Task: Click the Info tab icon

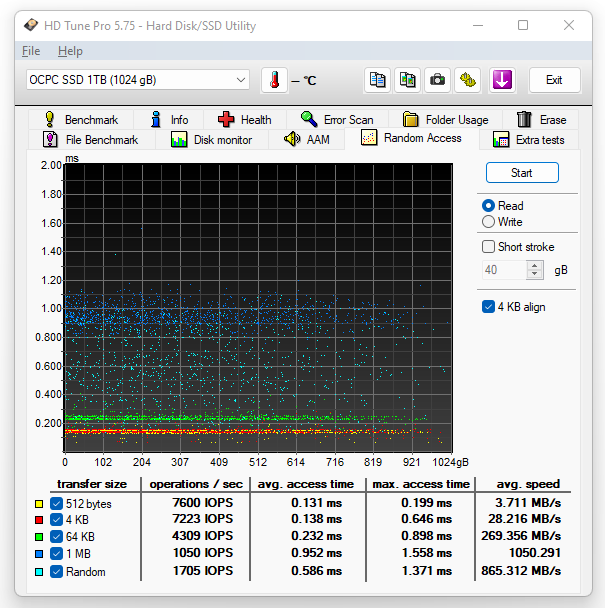Action: (156, 119)
